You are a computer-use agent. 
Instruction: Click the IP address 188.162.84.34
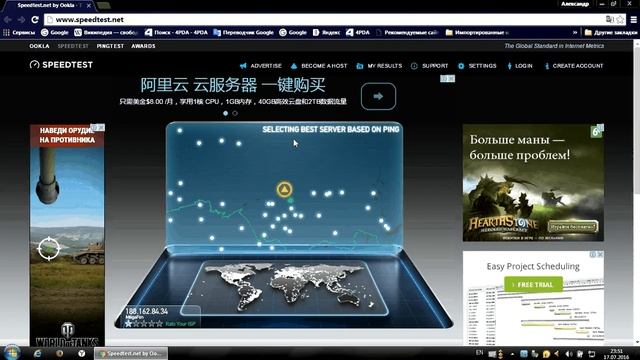pos(147,311)
